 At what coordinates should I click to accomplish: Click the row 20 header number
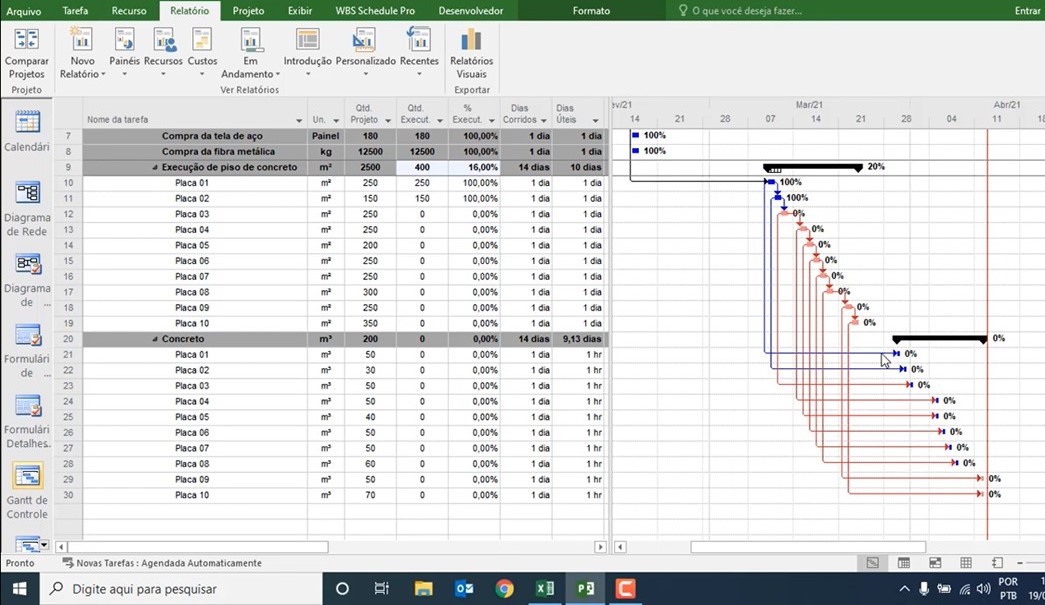pyautogui.click(x=68, y=339)
